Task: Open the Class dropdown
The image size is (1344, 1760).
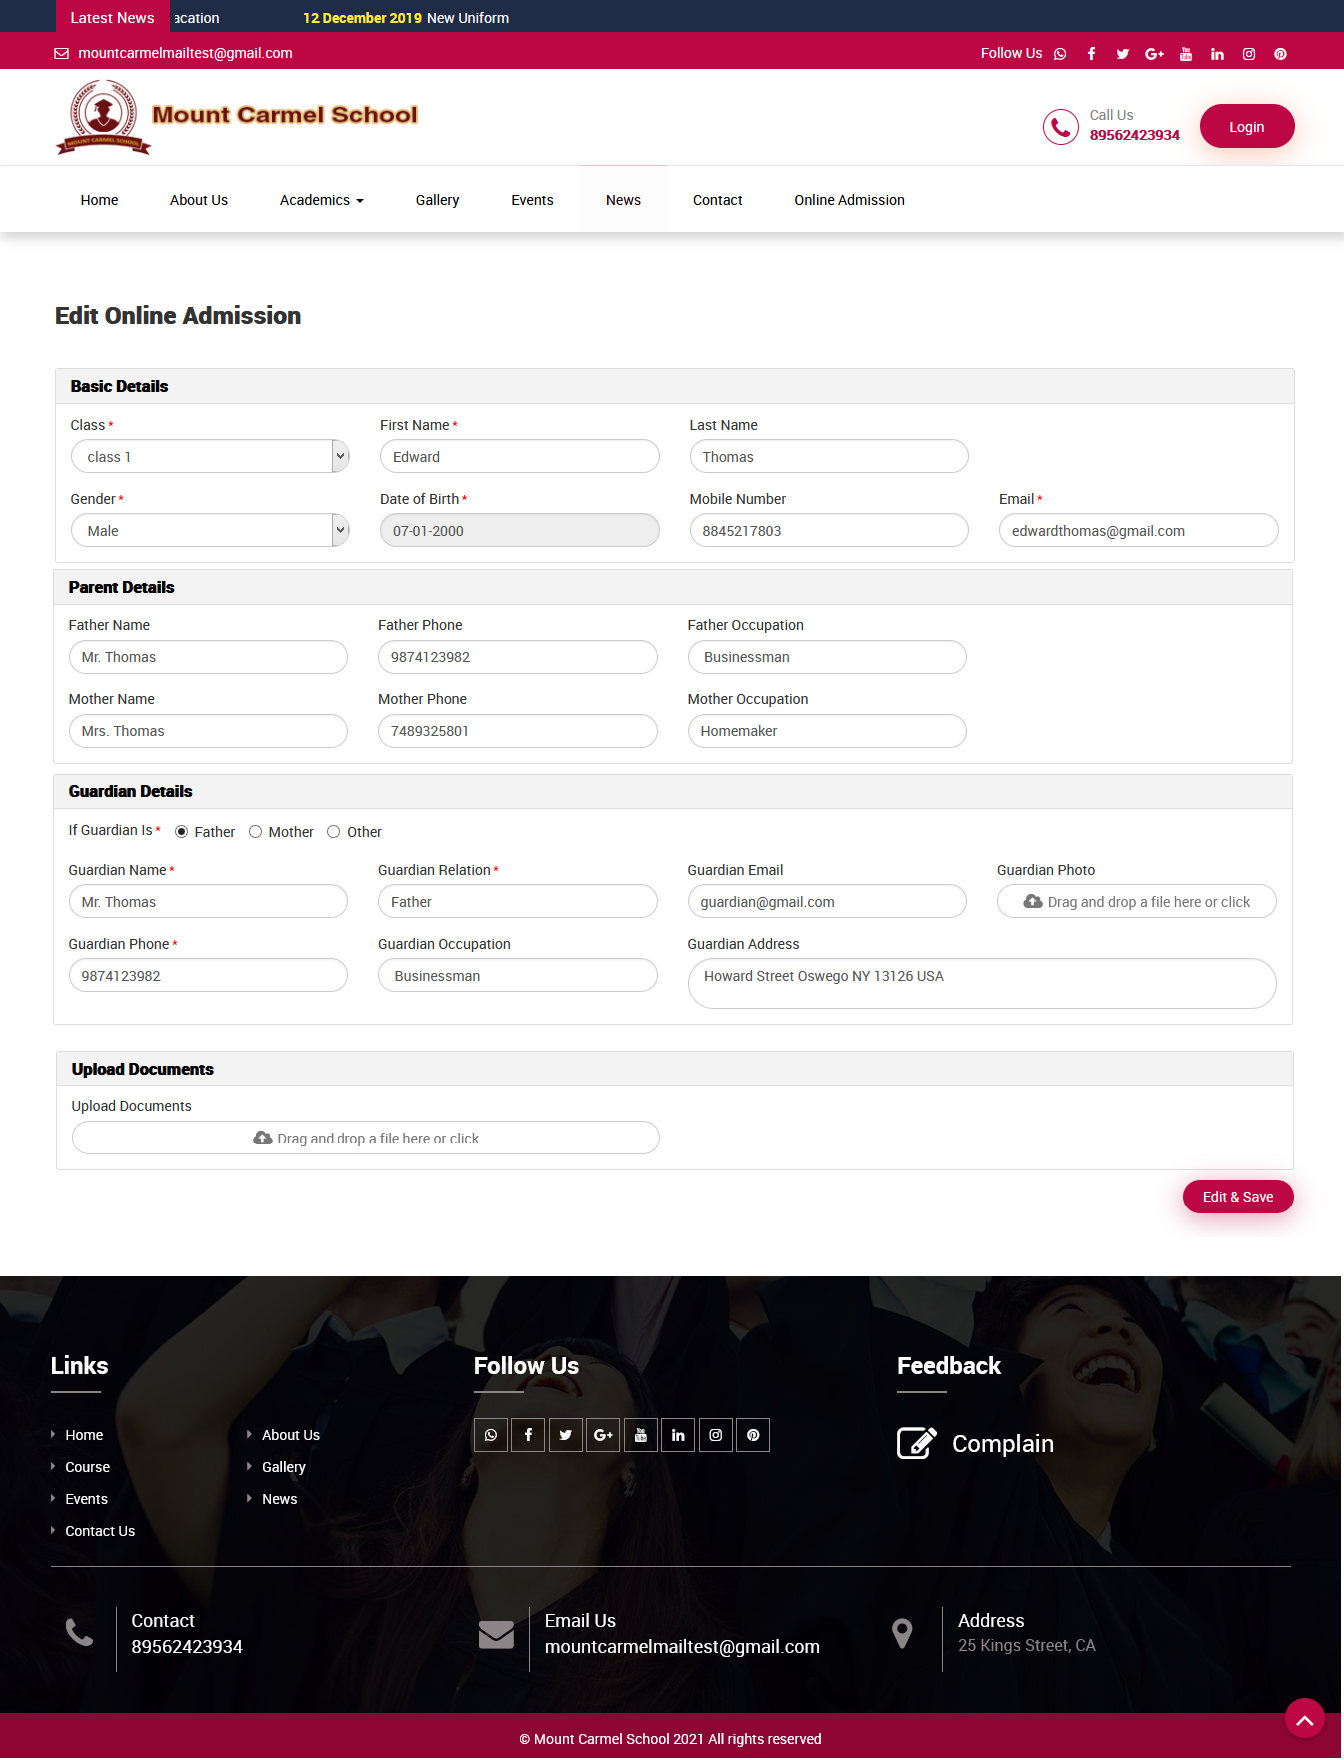Action: pyautogui.click(x=210, y=457)
